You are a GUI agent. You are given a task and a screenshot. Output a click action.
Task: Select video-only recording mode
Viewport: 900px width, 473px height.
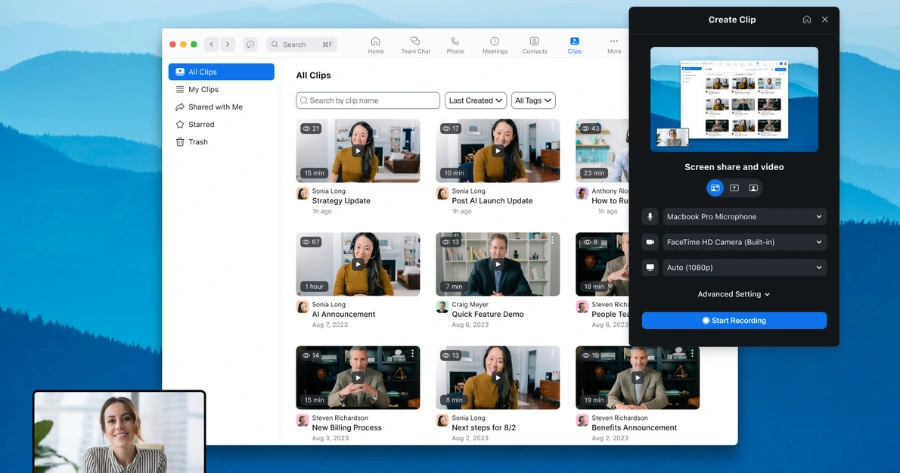pyautogui.click(x=753, y=188)
